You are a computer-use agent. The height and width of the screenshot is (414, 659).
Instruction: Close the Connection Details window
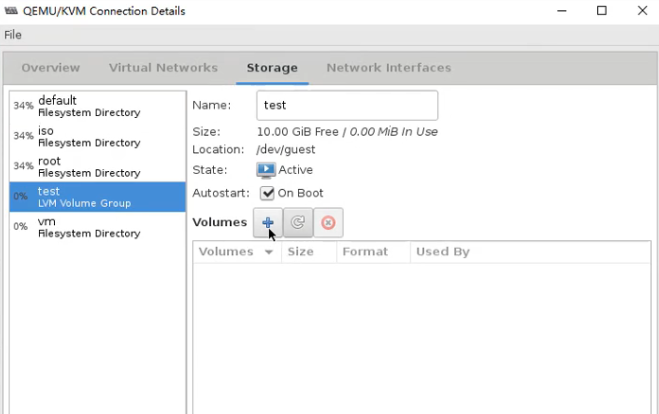[642, 11]
